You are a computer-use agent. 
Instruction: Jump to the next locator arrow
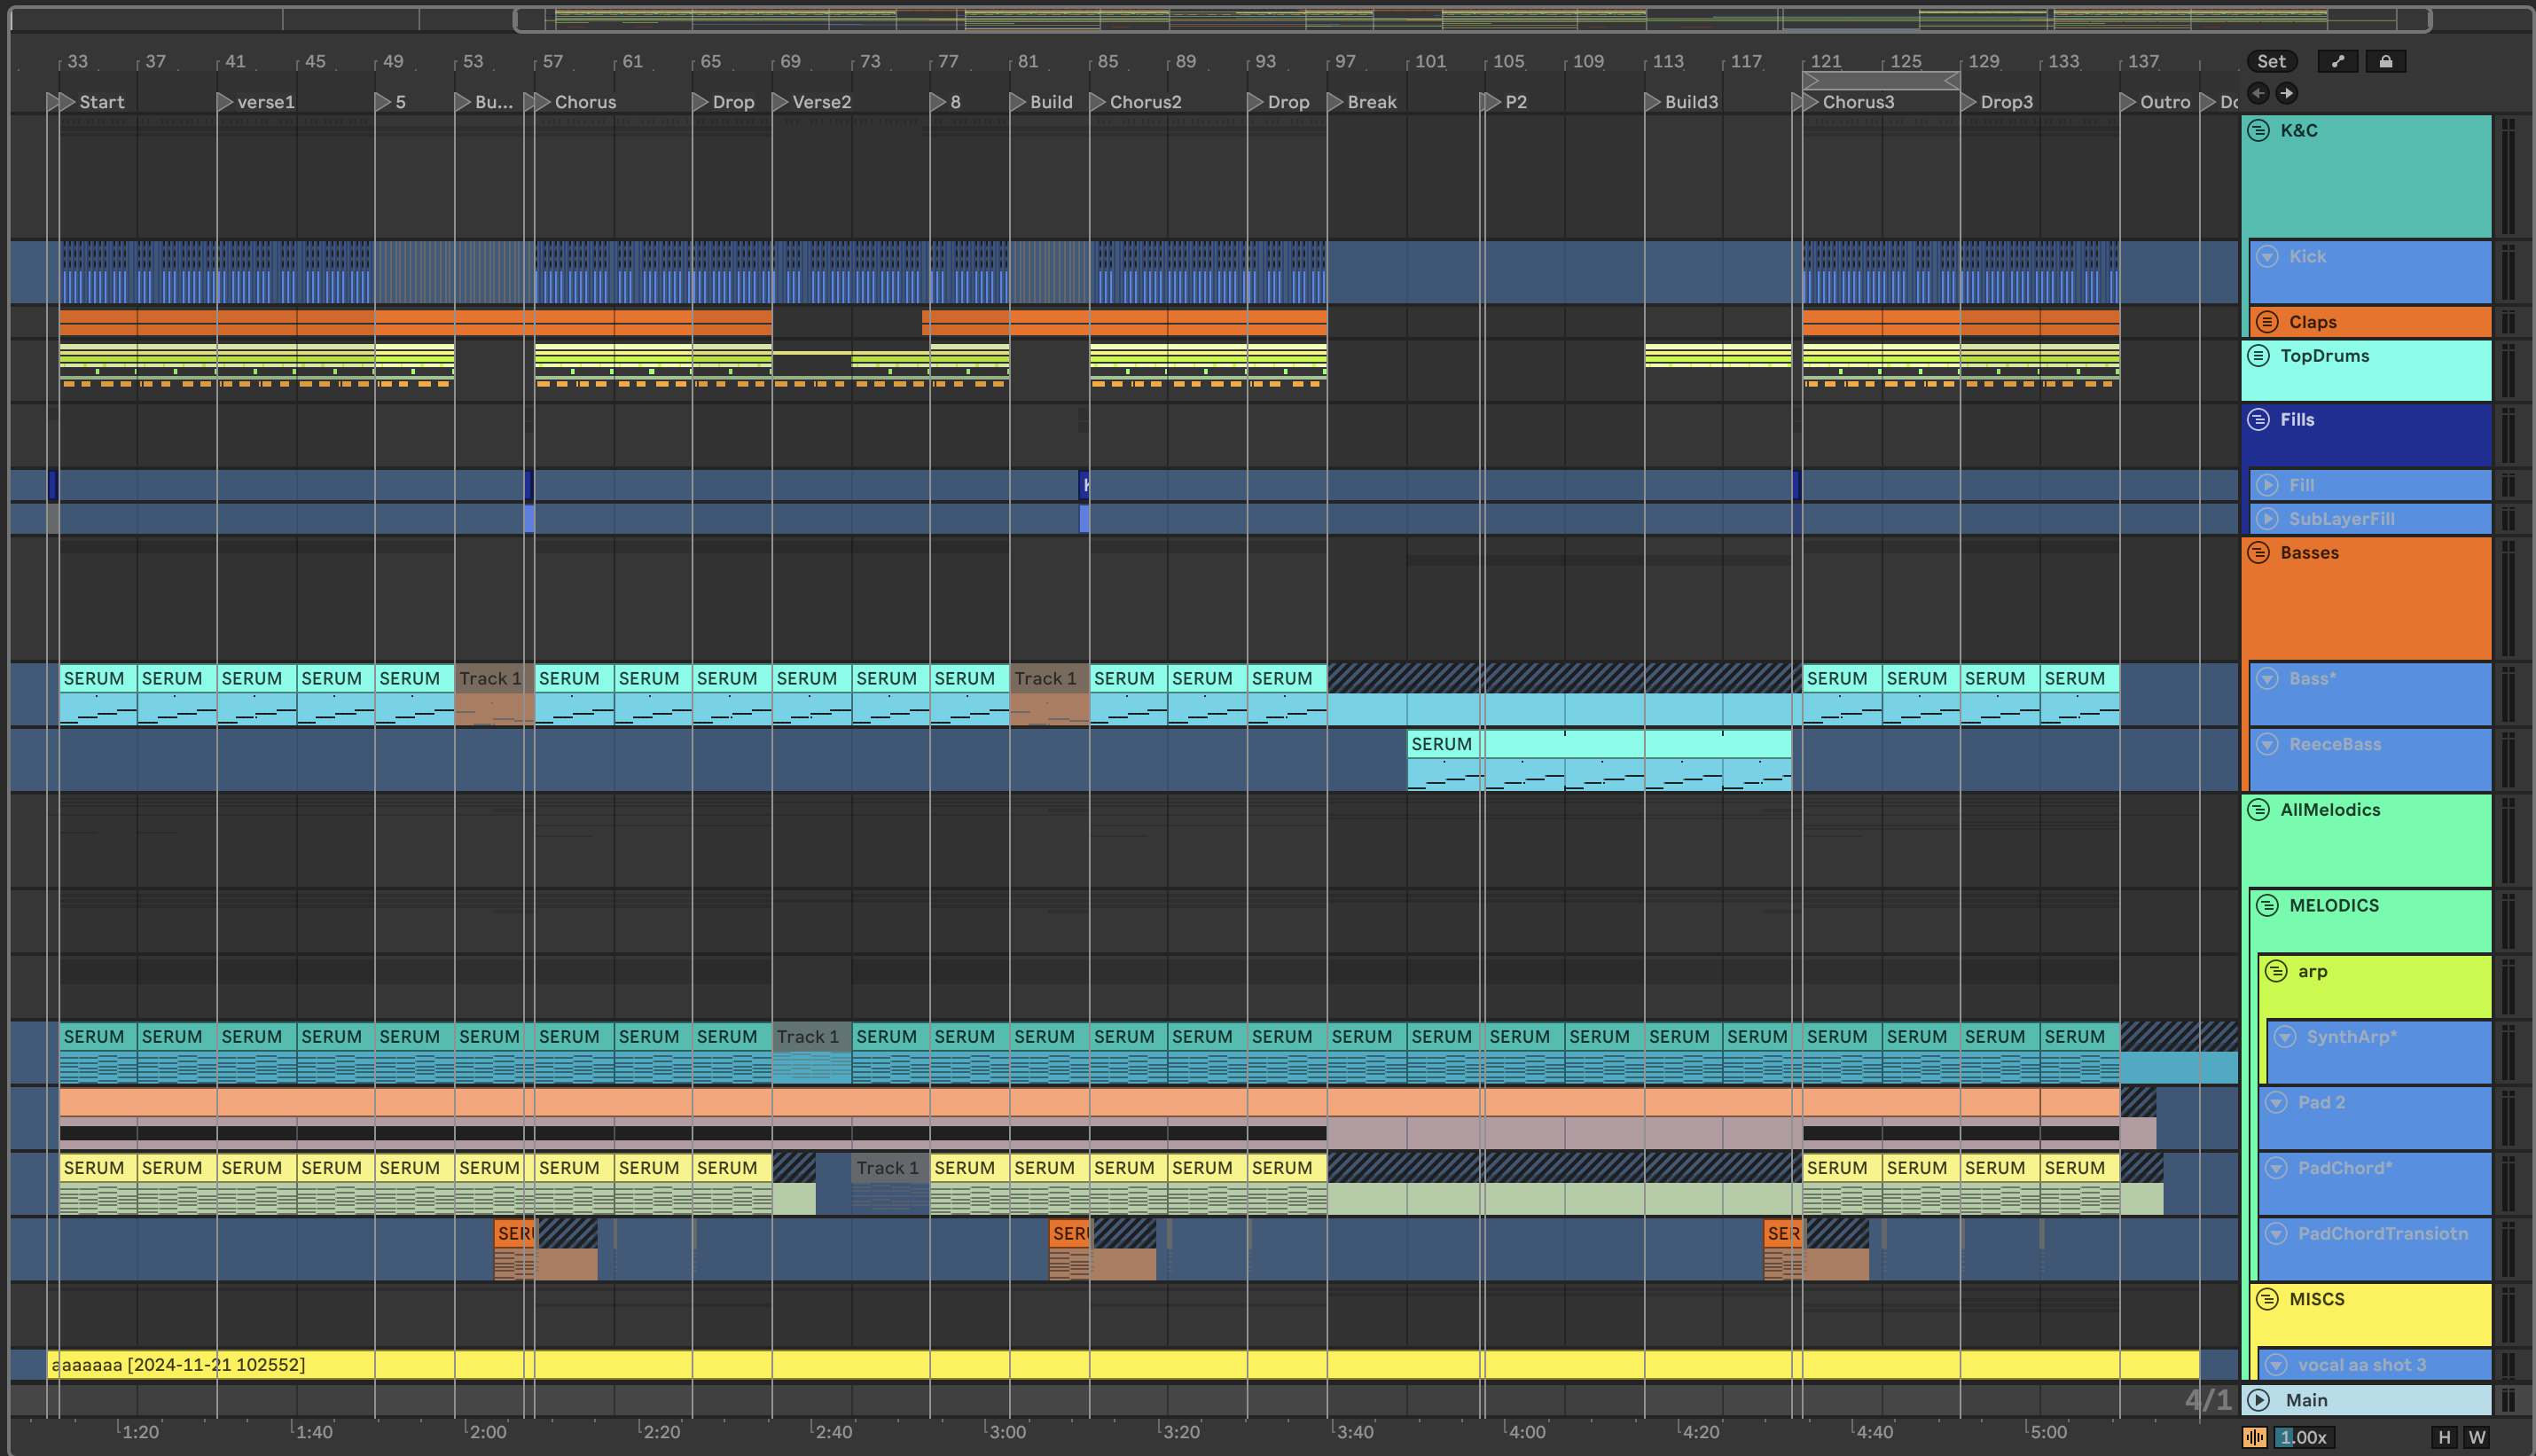pyautogui.click(x=2286, y=93)
